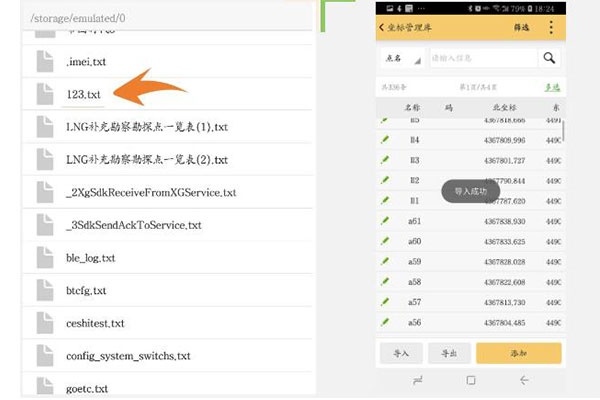Open the 123.txt file
600x400 pixels.
[x=86, y=94]
